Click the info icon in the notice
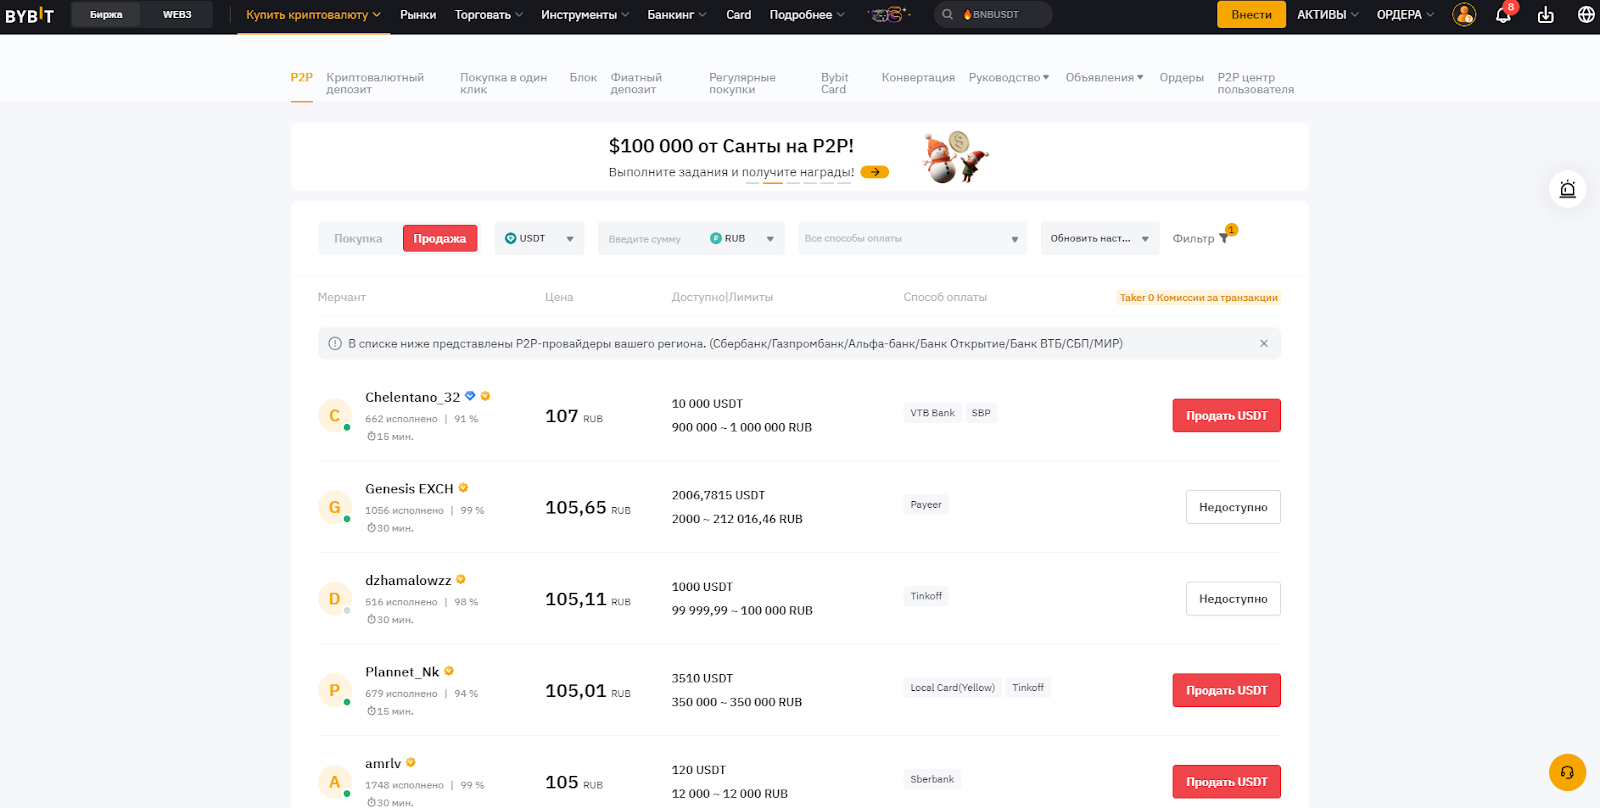Screen dimensions: 1600x808 point(335,343)
